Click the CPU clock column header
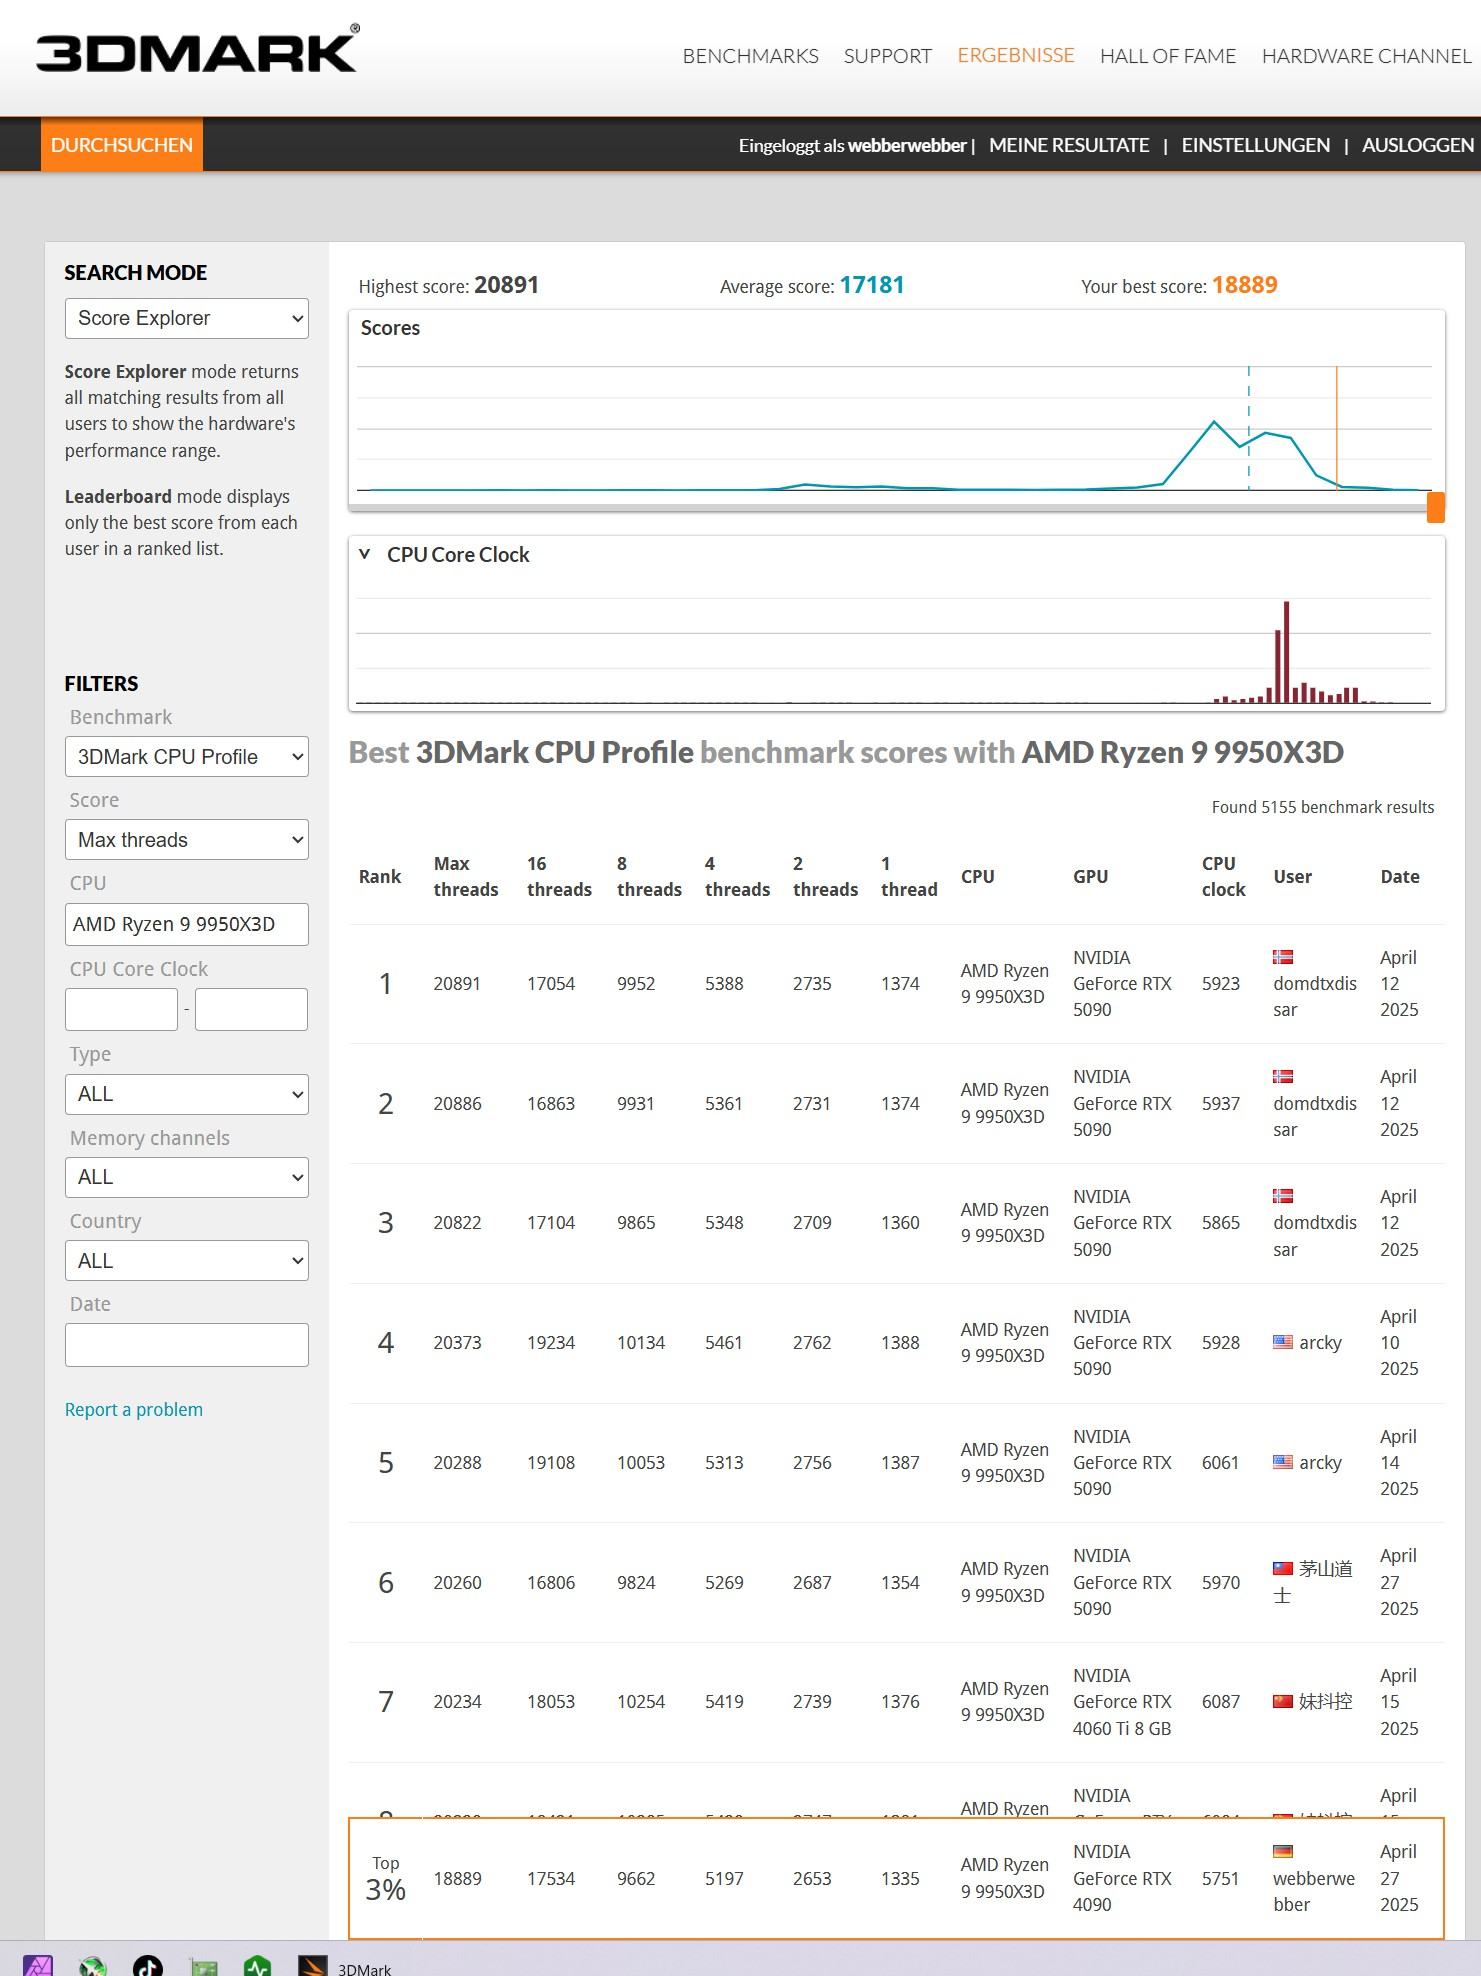 pos(1223,876)
